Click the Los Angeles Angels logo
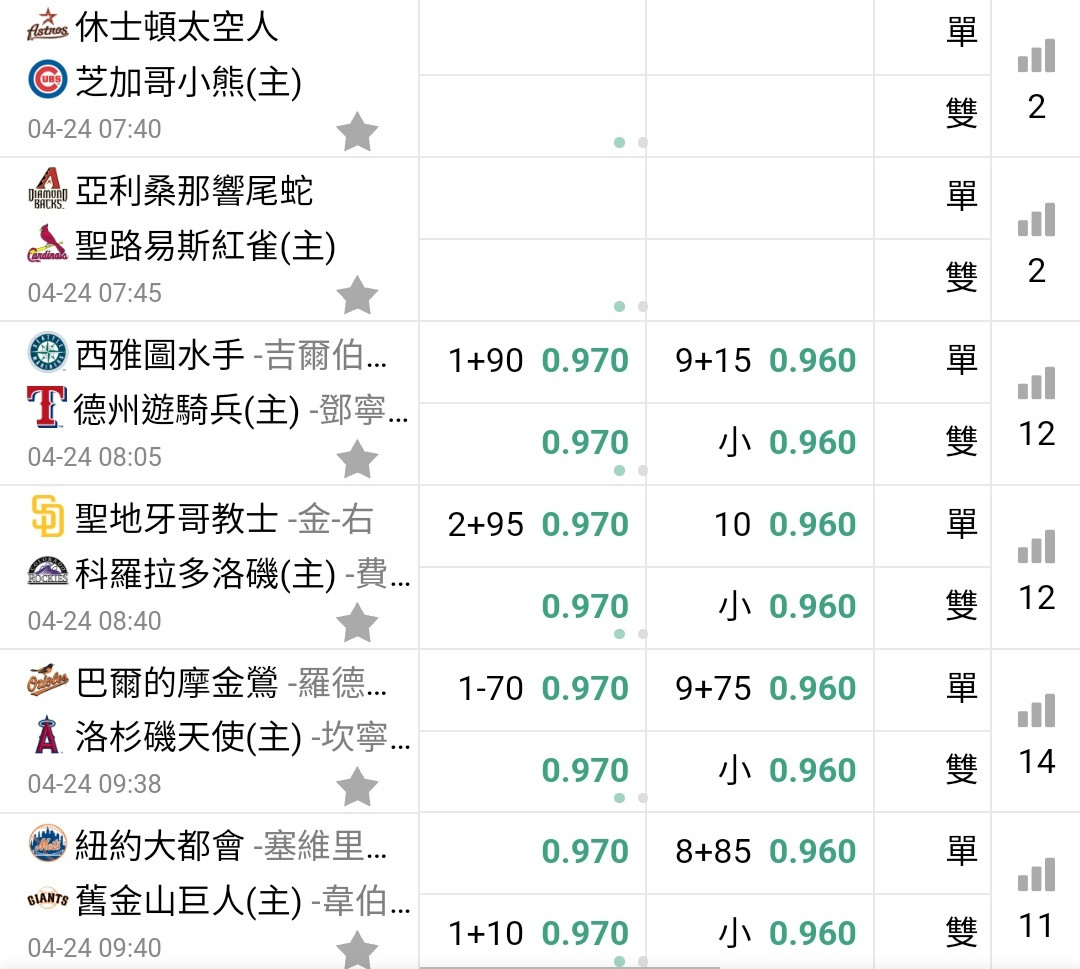1080x969 pixels. pyautogui.click(x=47, y=735)
